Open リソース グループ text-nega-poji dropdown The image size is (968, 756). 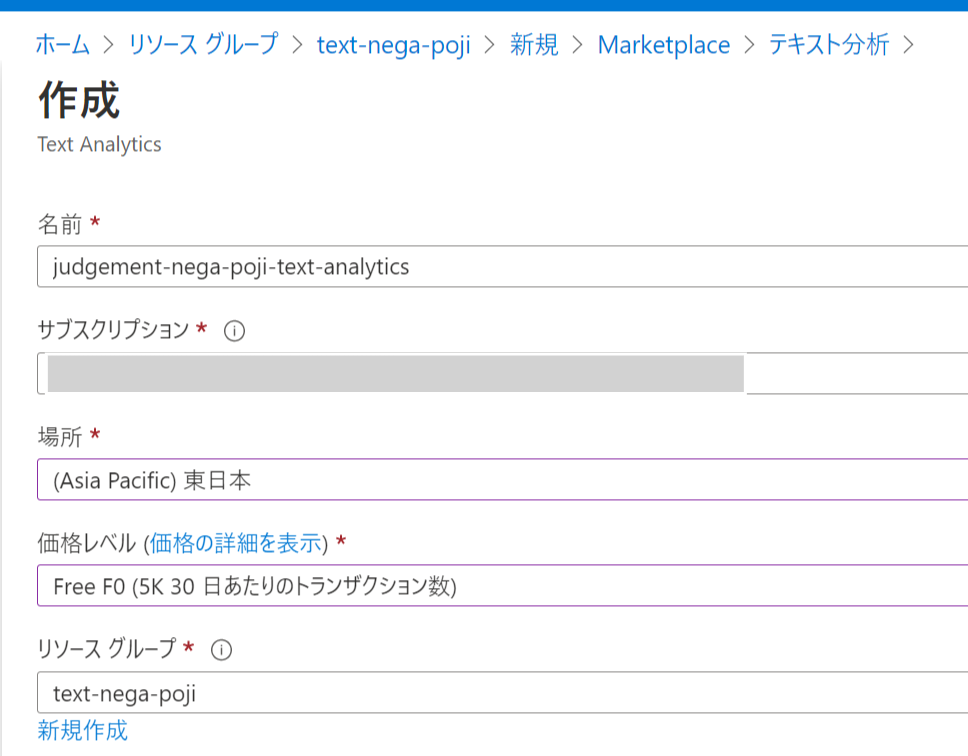point(503,693)
